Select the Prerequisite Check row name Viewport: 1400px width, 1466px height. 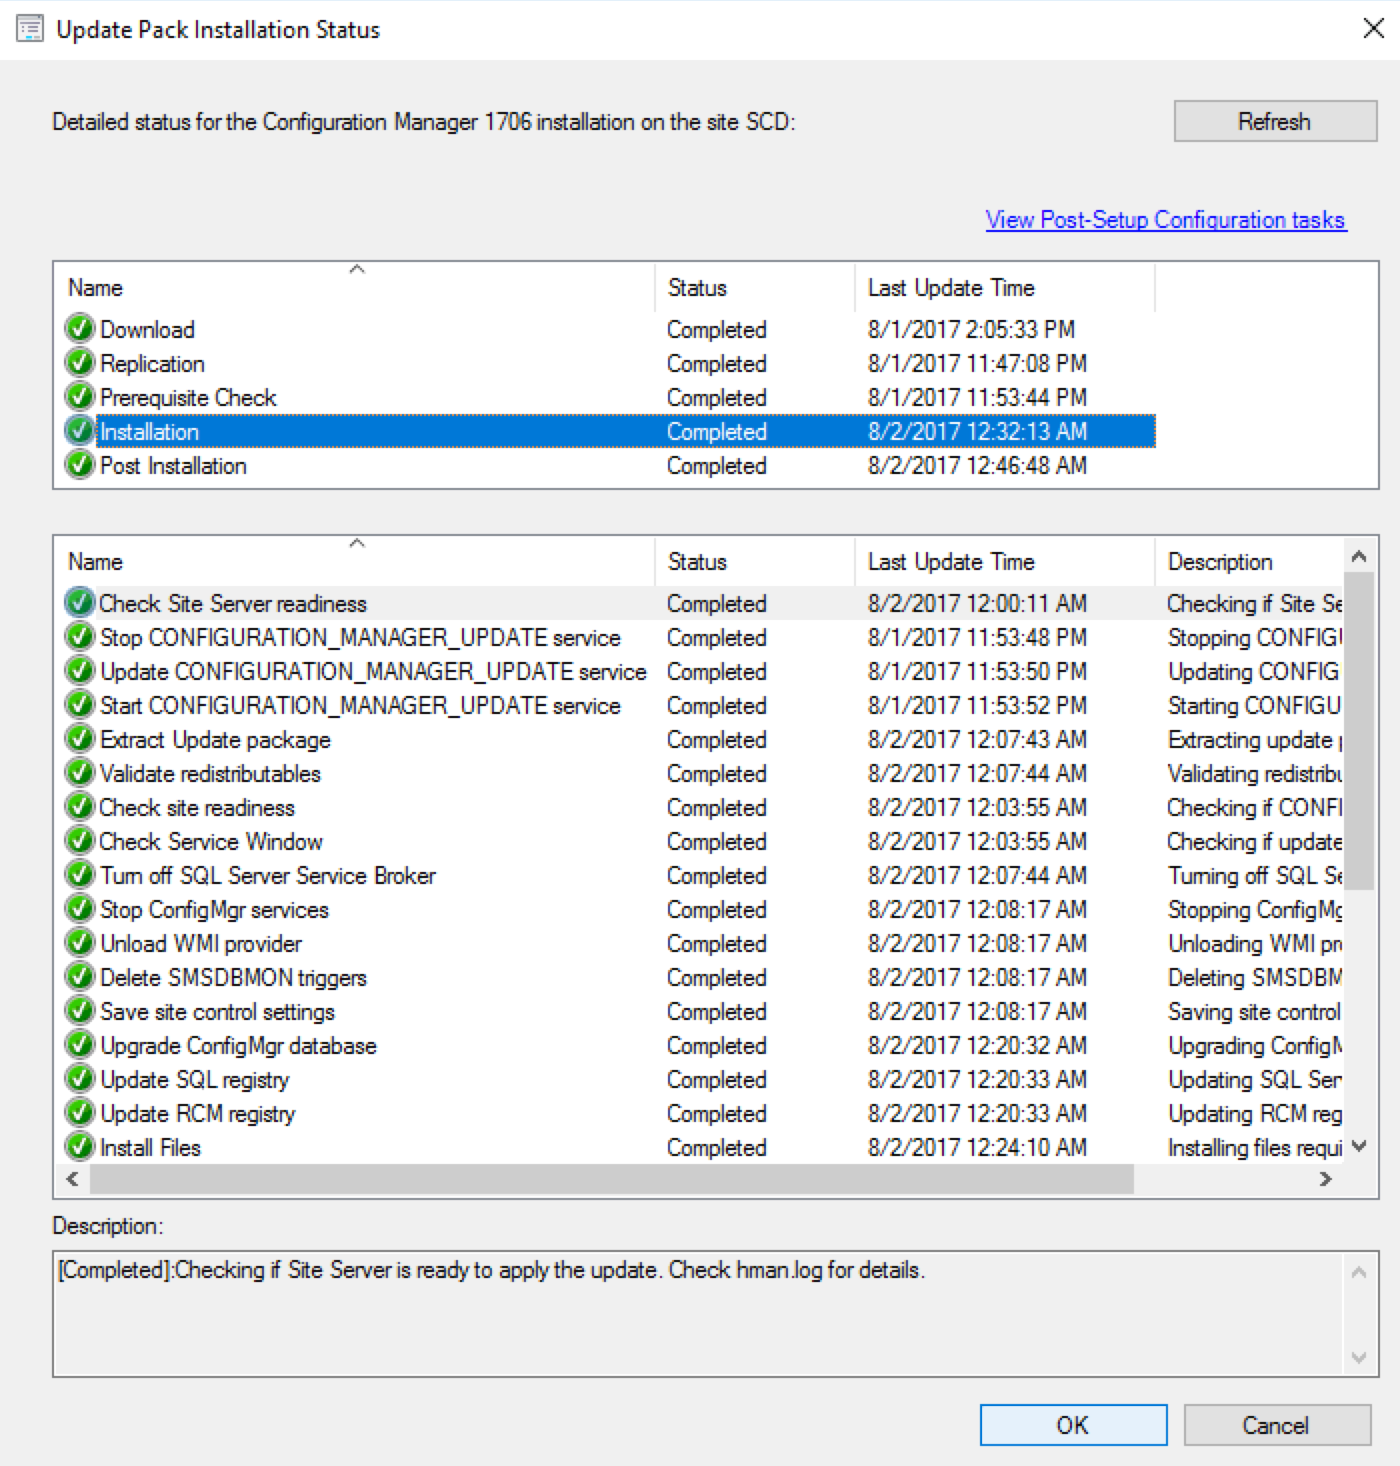[x=188, y=398]
